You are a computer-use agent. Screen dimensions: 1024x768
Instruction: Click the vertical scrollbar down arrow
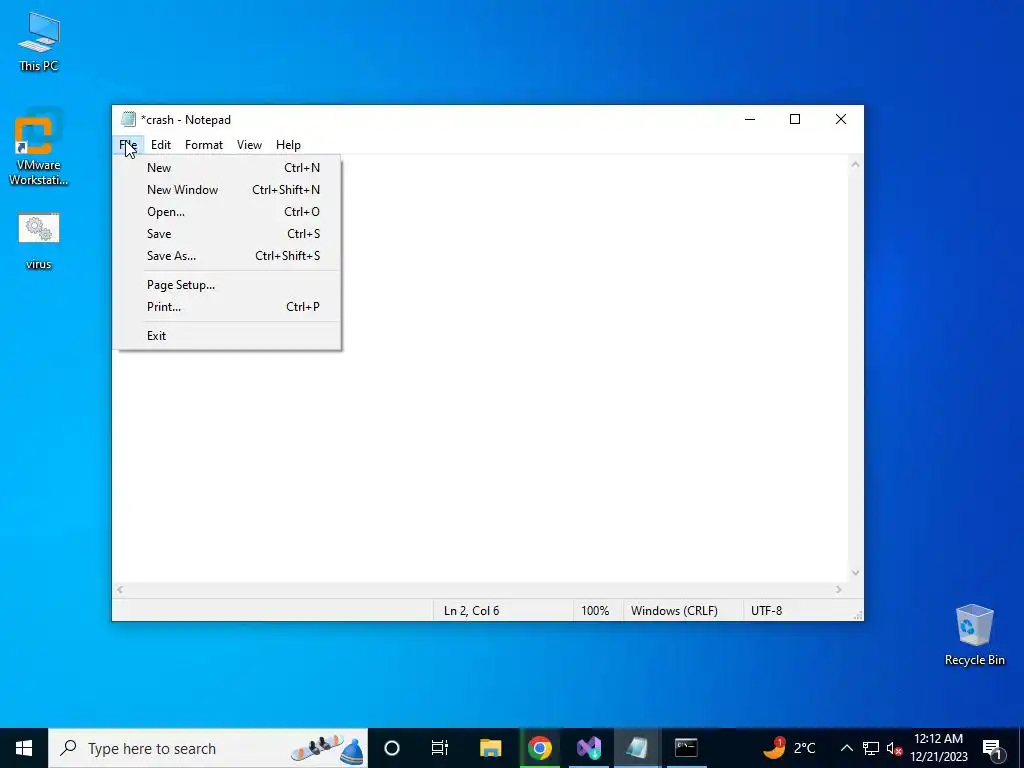pos(855,573)
